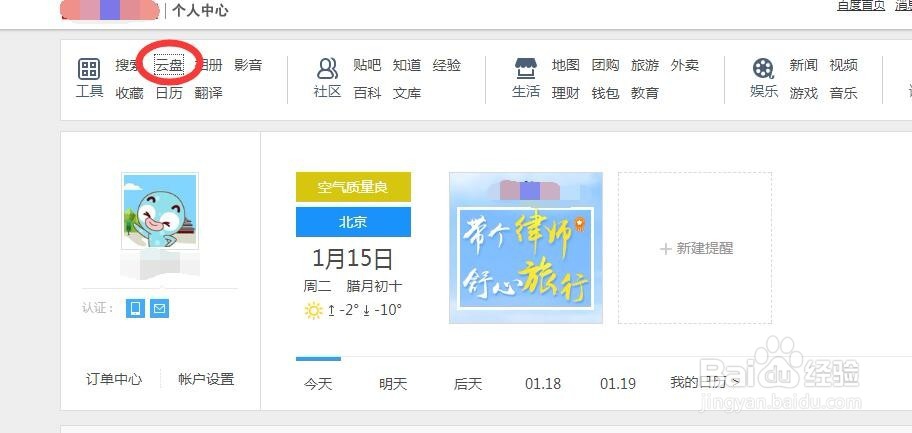
Task: Open 贴吧 in community section
Action: click(367, 65)
